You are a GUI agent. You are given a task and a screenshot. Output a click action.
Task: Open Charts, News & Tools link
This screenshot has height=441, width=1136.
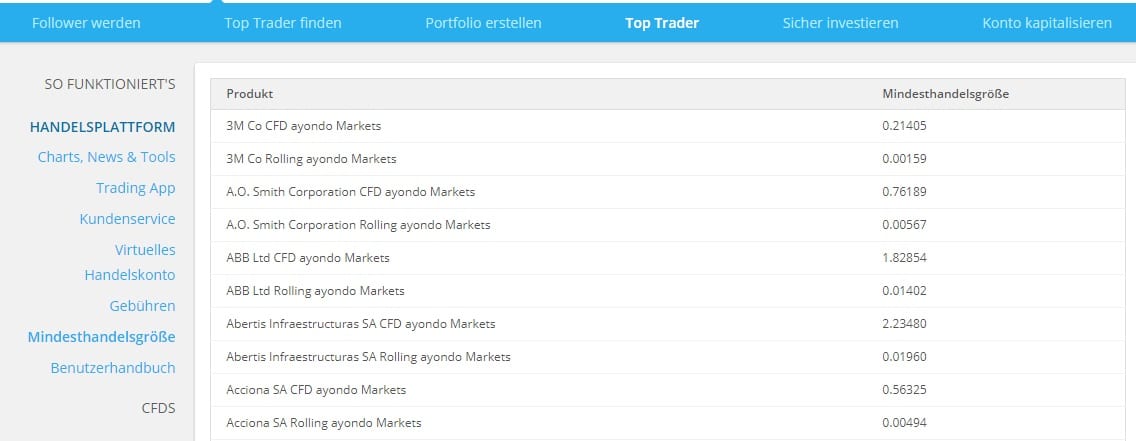[x=106, y=157]
